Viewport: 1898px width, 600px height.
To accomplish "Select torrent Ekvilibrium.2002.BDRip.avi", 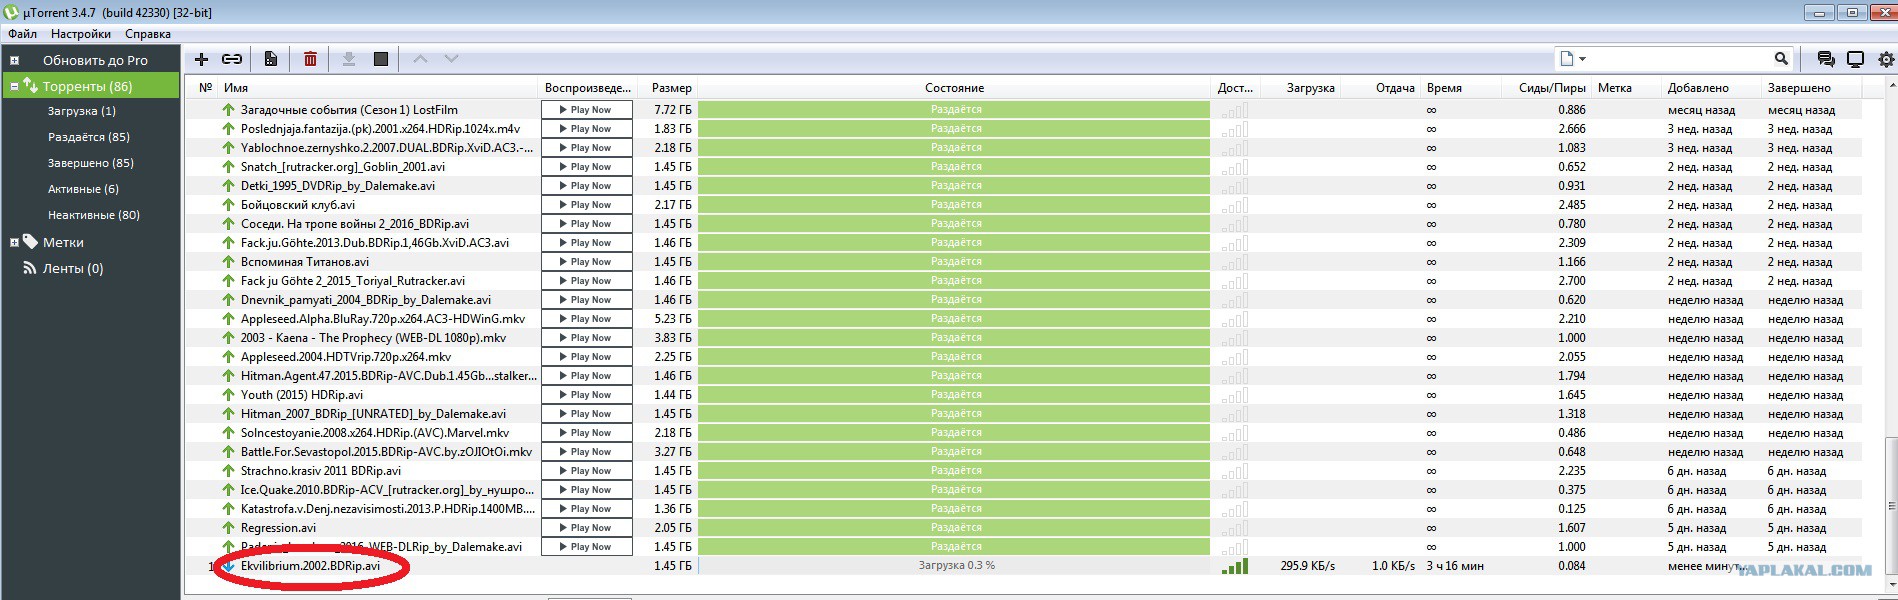I will tap(310, 566).
